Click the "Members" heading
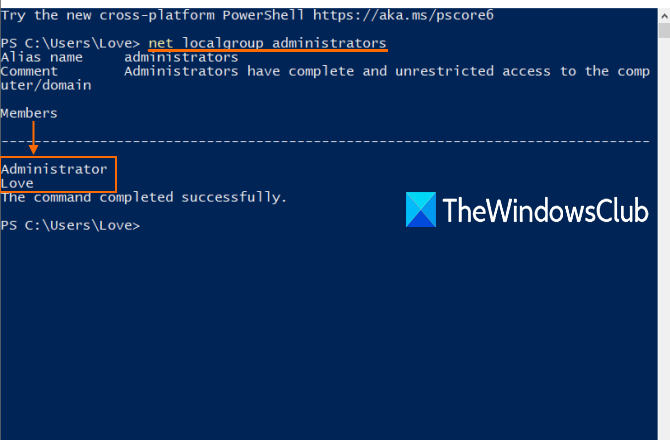Viewport: 670px width, 440px height. [x=29, y=113]
